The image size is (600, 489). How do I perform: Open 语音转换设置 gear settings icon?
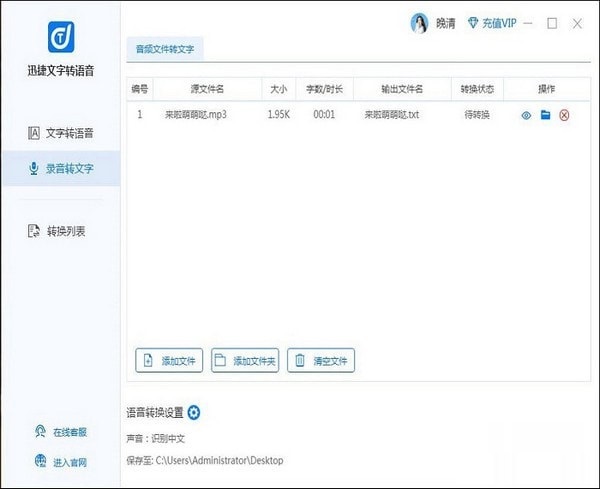coord(194,413)
